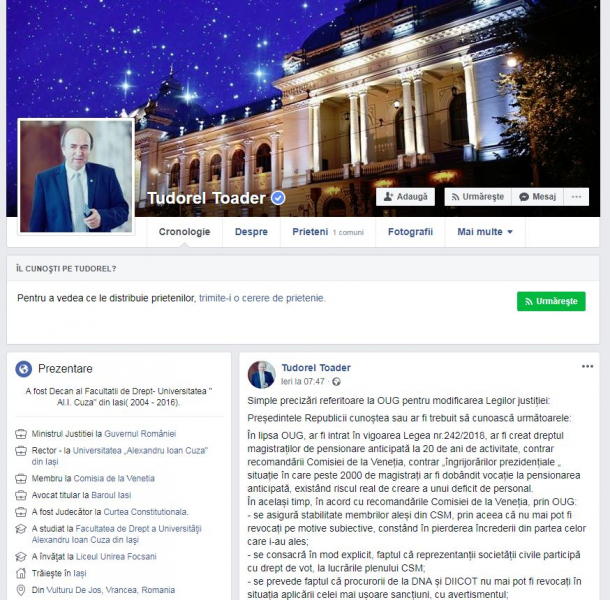
Task: Switch to the Despre tab
Action: click(251, 232)
